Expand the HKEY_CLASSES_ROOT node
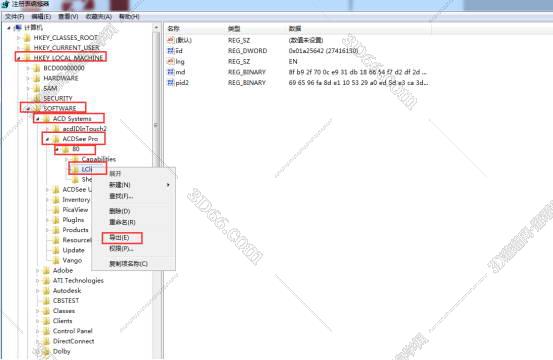The width and height of the screenshot is (553, 360). pyautogui.click(x=19, y=38)
